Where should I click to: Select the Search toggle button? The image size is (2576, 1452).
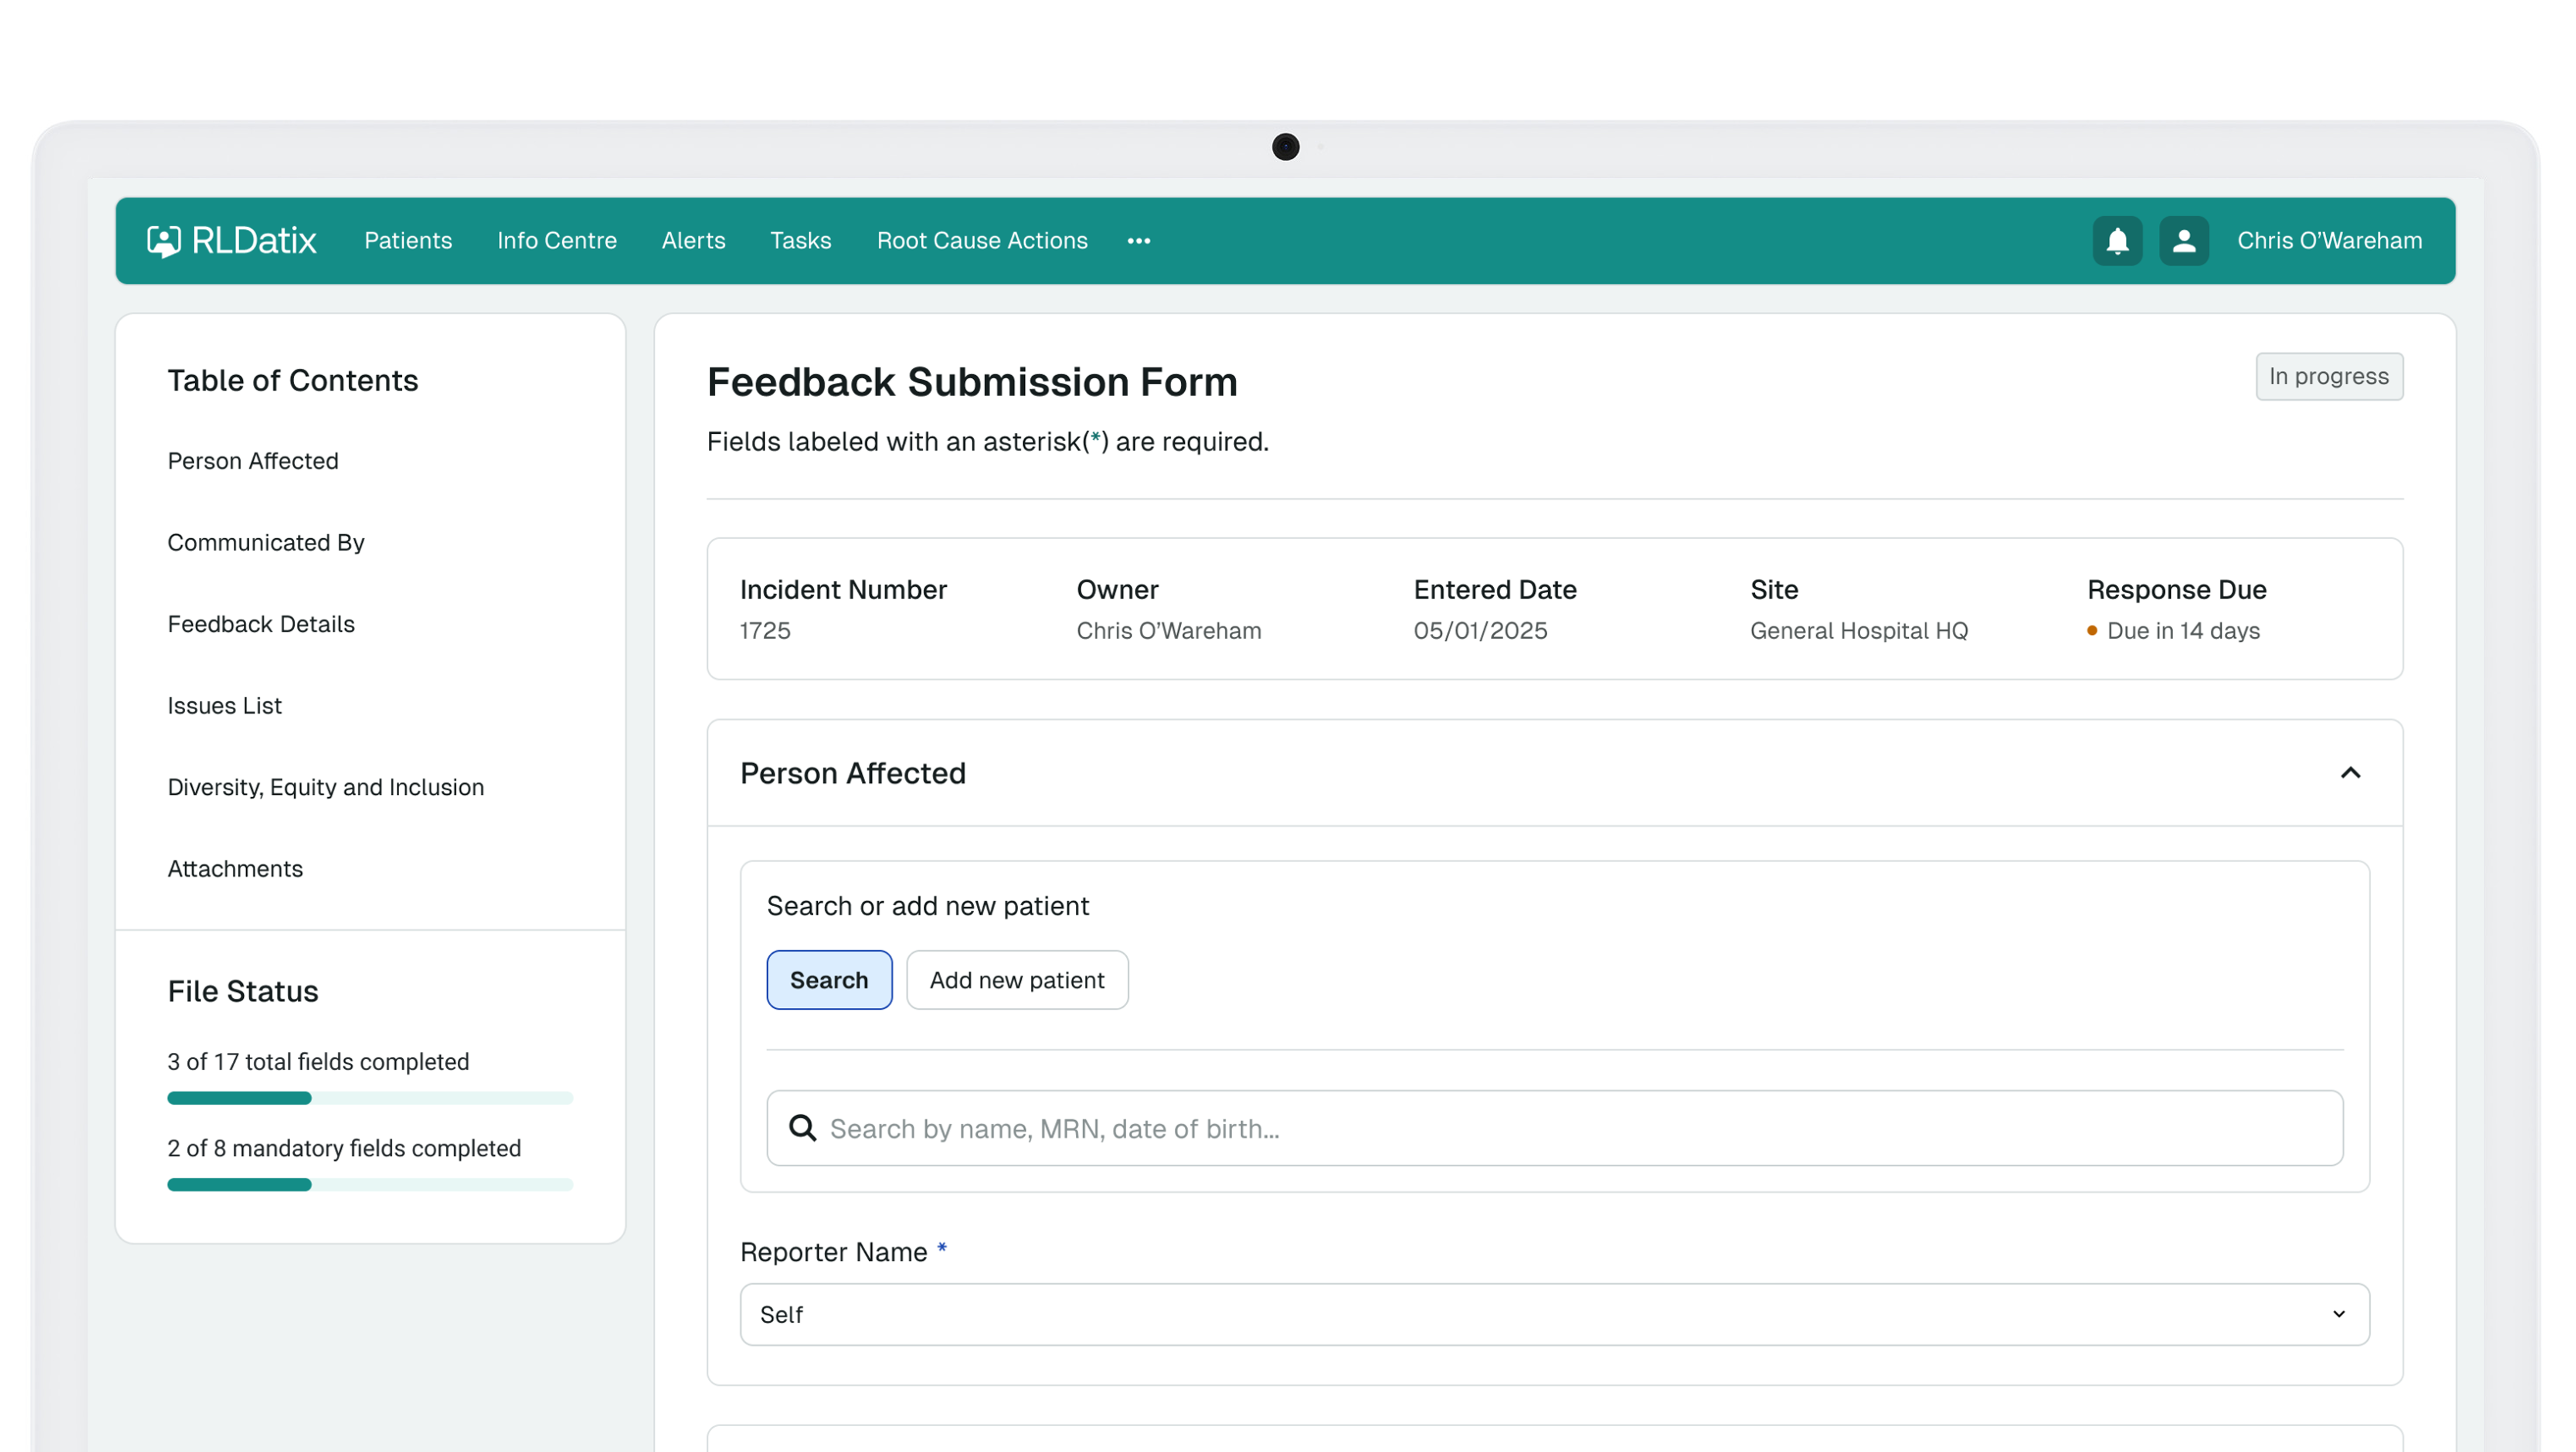pyautogui.click(x=829, y=979)
